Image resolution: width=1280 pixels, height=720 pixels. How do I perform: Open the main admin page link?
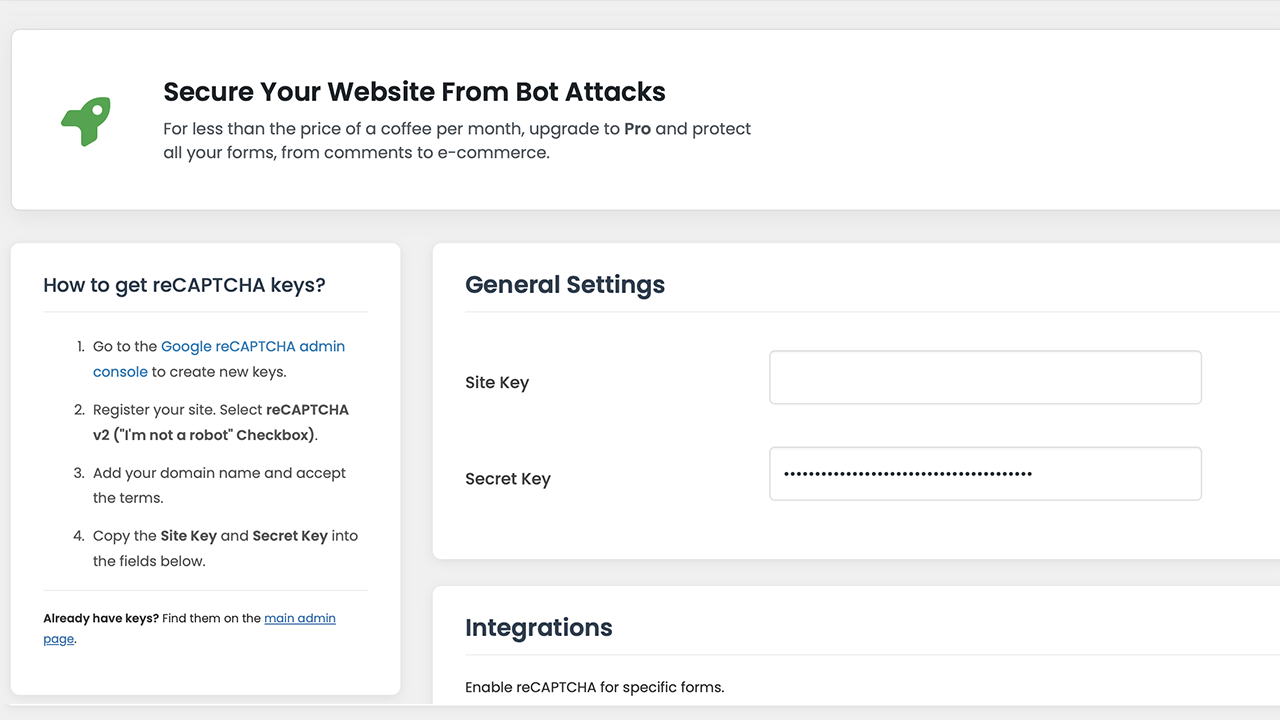pyautogui.click(x=300, y=618)
